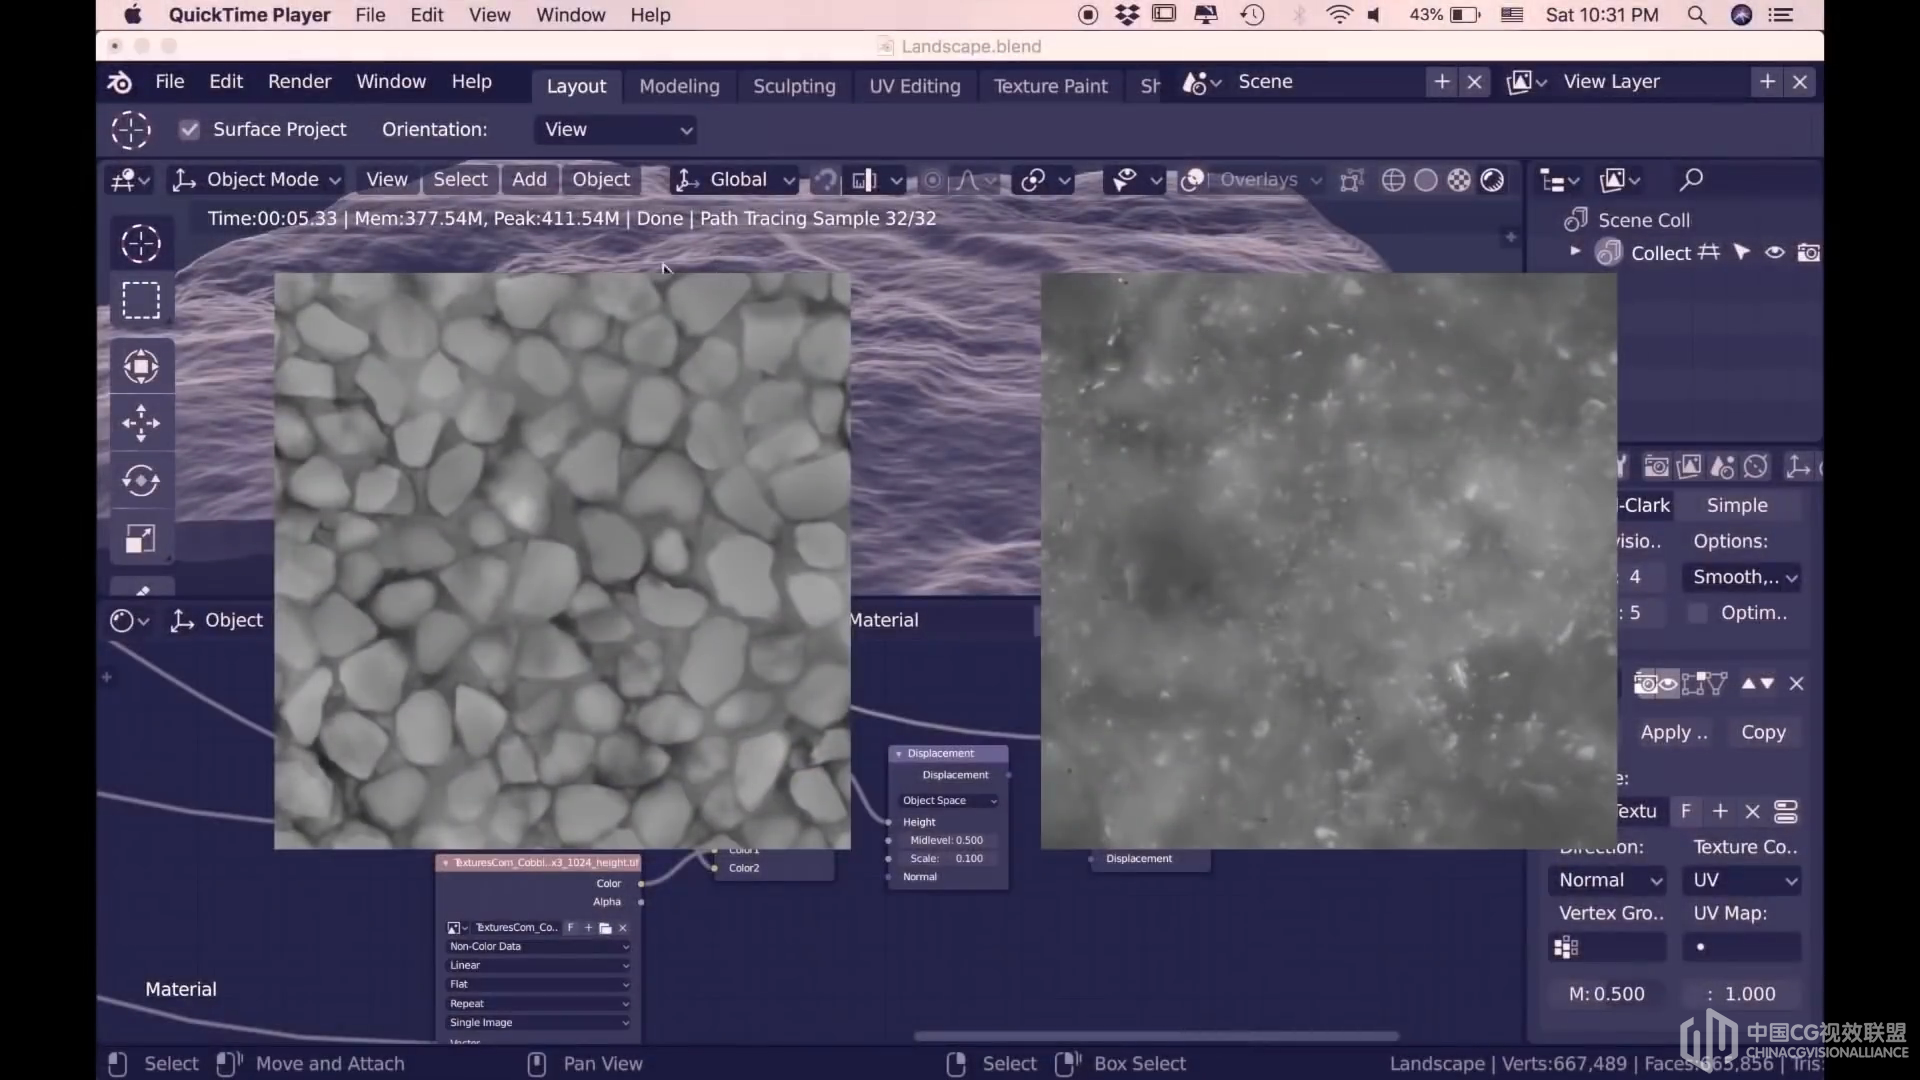
Task: Select the Select Box tool
Action: 141,300
